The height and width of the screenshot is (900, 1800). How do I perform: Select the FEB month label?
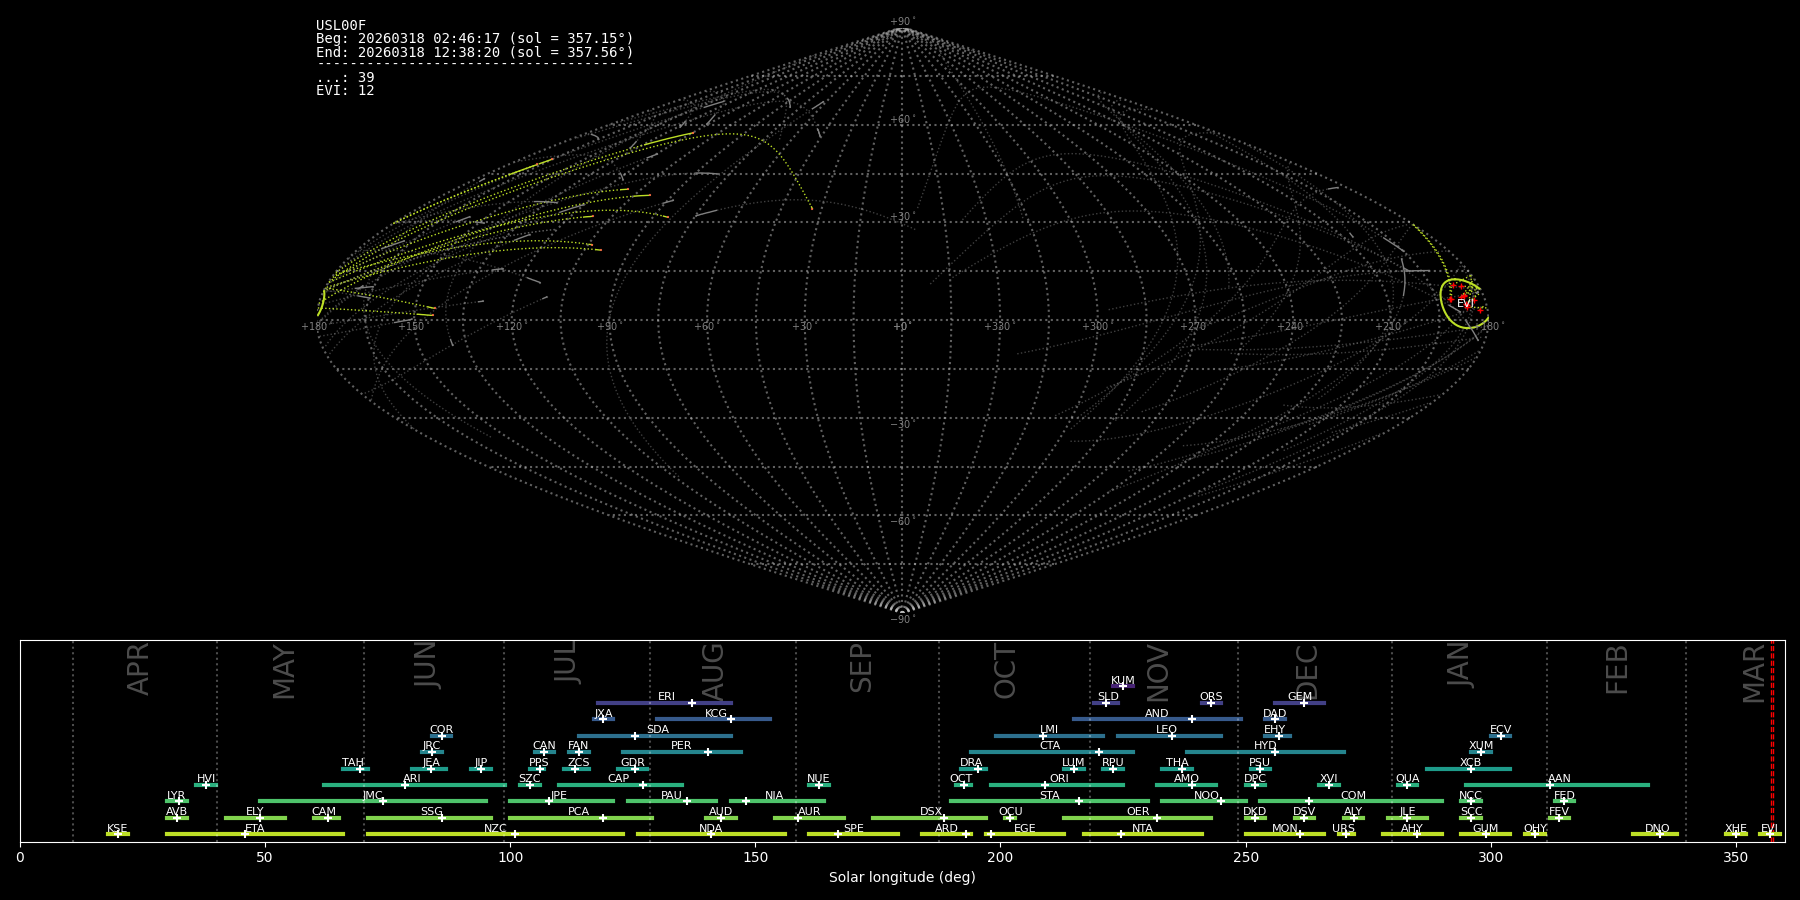[1617, 669]
